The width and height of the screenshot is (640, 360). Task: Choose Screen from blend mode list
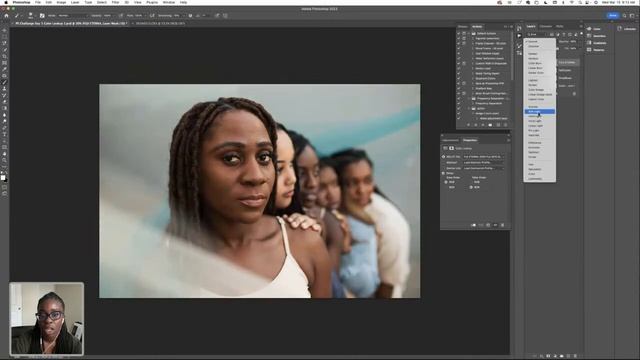tap(533, 85)
